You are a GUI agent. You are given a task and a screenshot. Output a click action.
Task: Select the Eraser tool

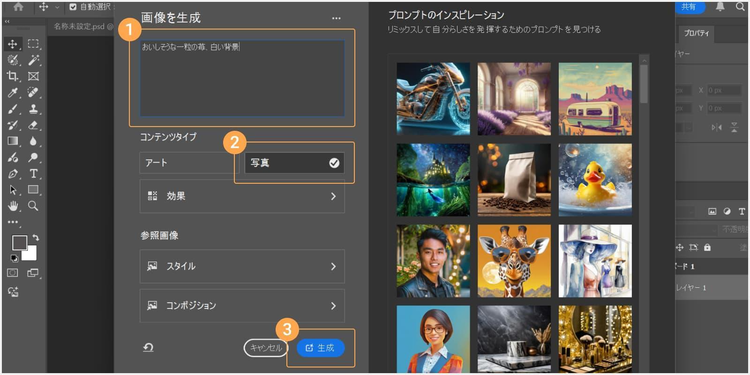pyautogui.click(x=33, y=125)
